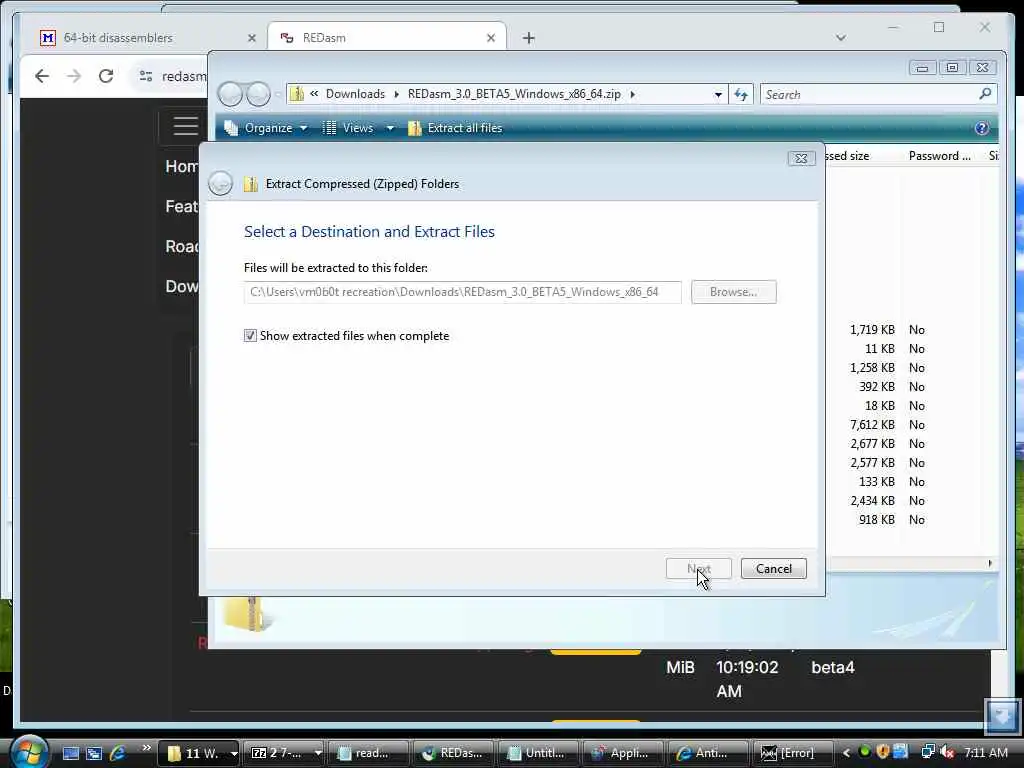Switch to the 'Anti...' Internet Explorer taskbar button

(x=708, y=753)
